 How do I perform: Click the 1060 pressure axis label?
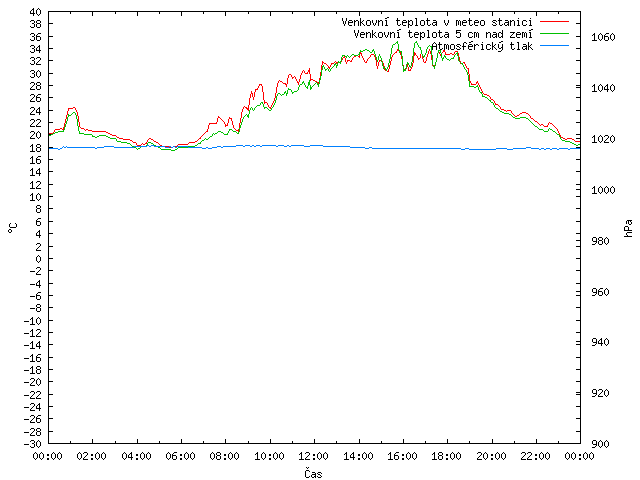603,37
